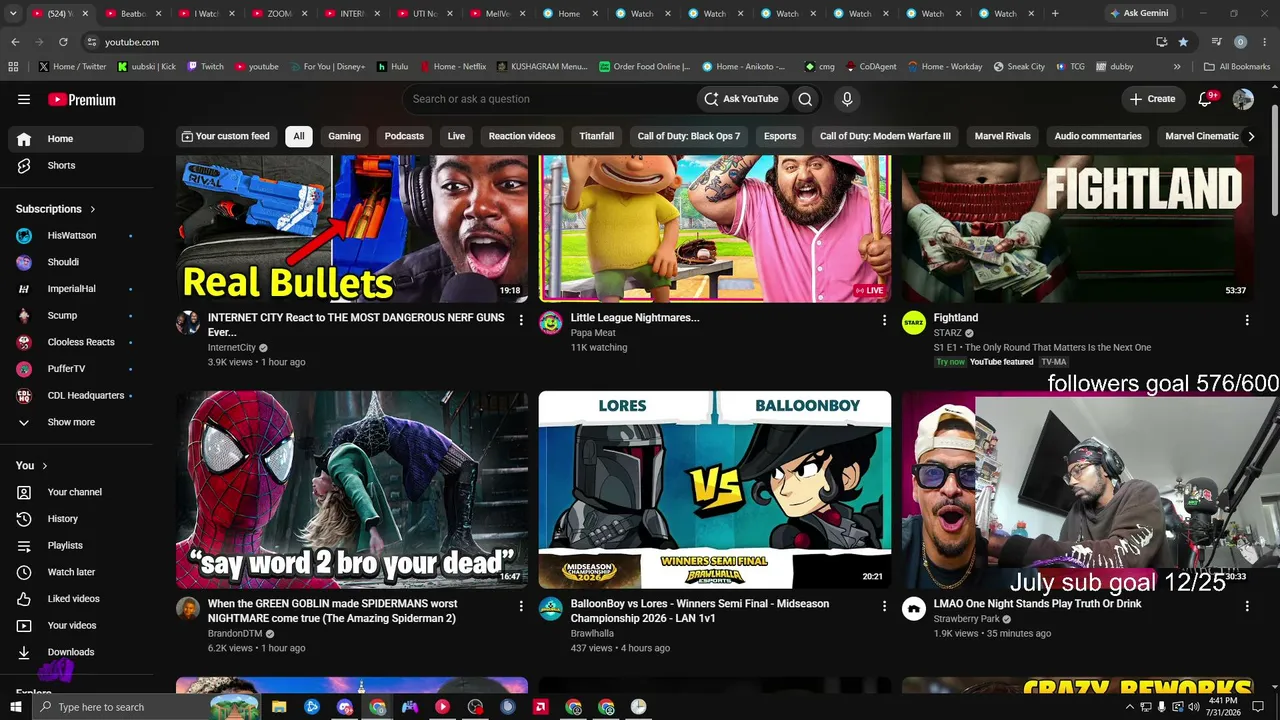Click the Create button
The height and width of the screenshot is (720, 1280).
[x=1152, y=99]
